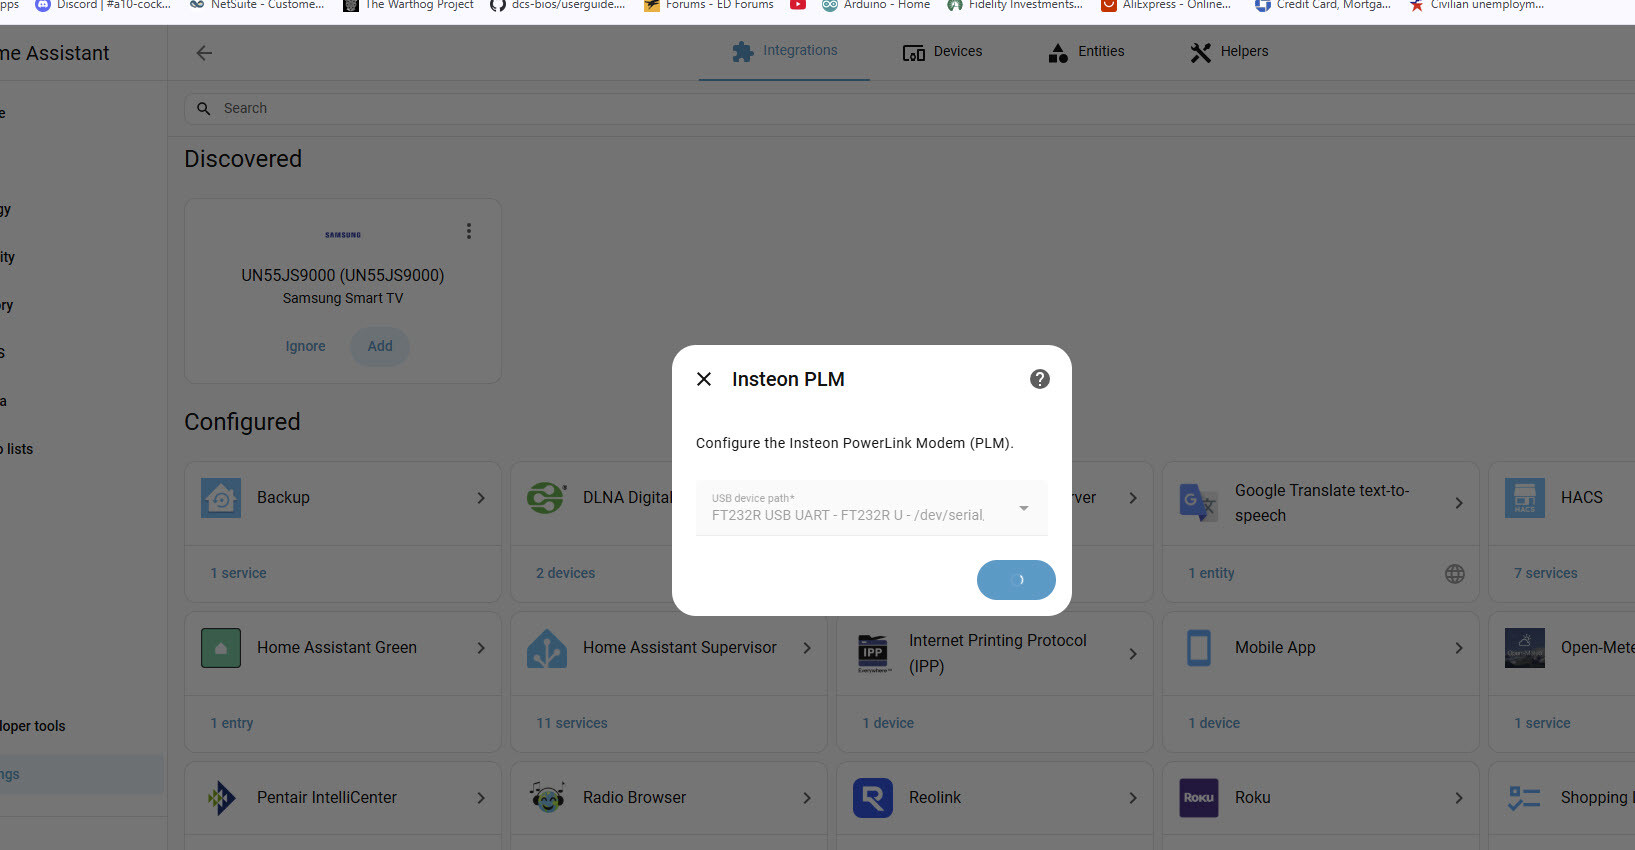This screenshot has width=1635, height=850.
Task: Expand Home Assistant Green chevron
Action: [481, 648]
